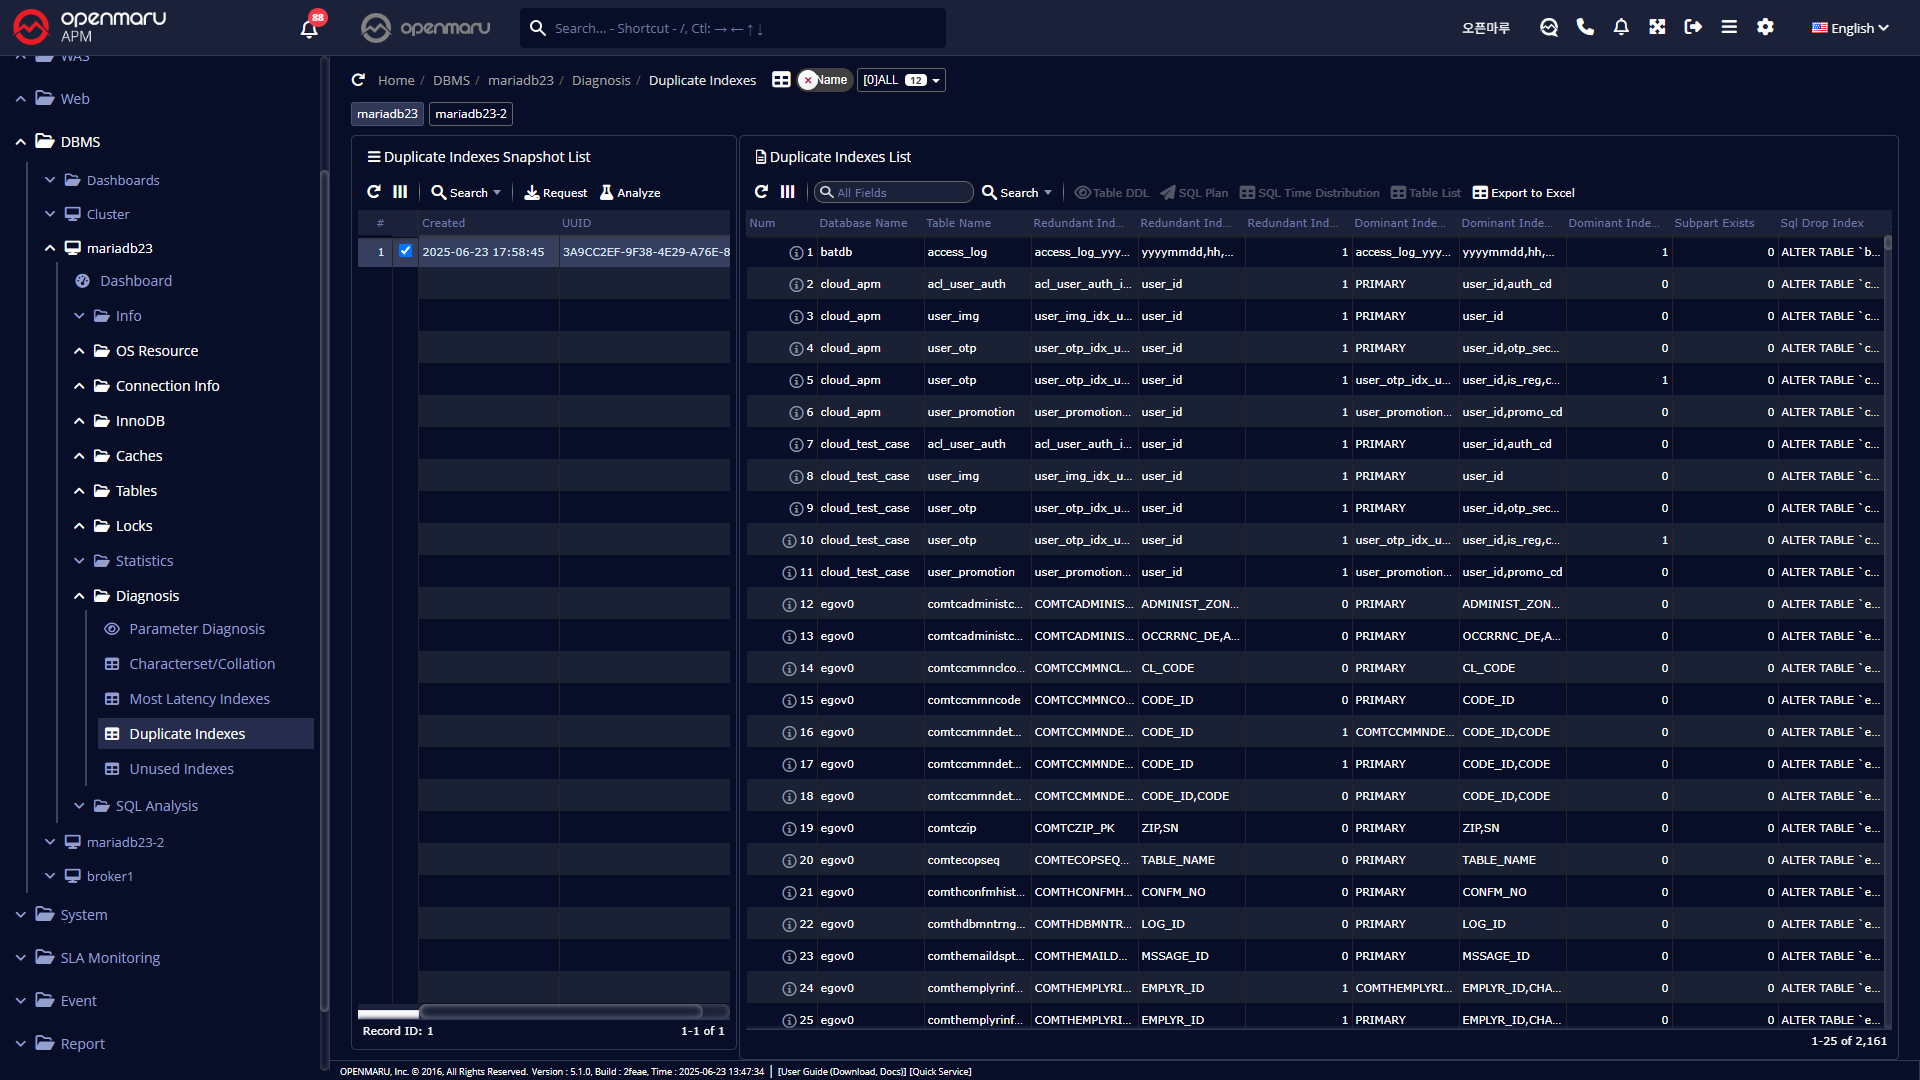This screenshot has width=1920, height=1080.
Task: Refresh the Duplicate Indexes Snapshot List
Action: (374, 192)
